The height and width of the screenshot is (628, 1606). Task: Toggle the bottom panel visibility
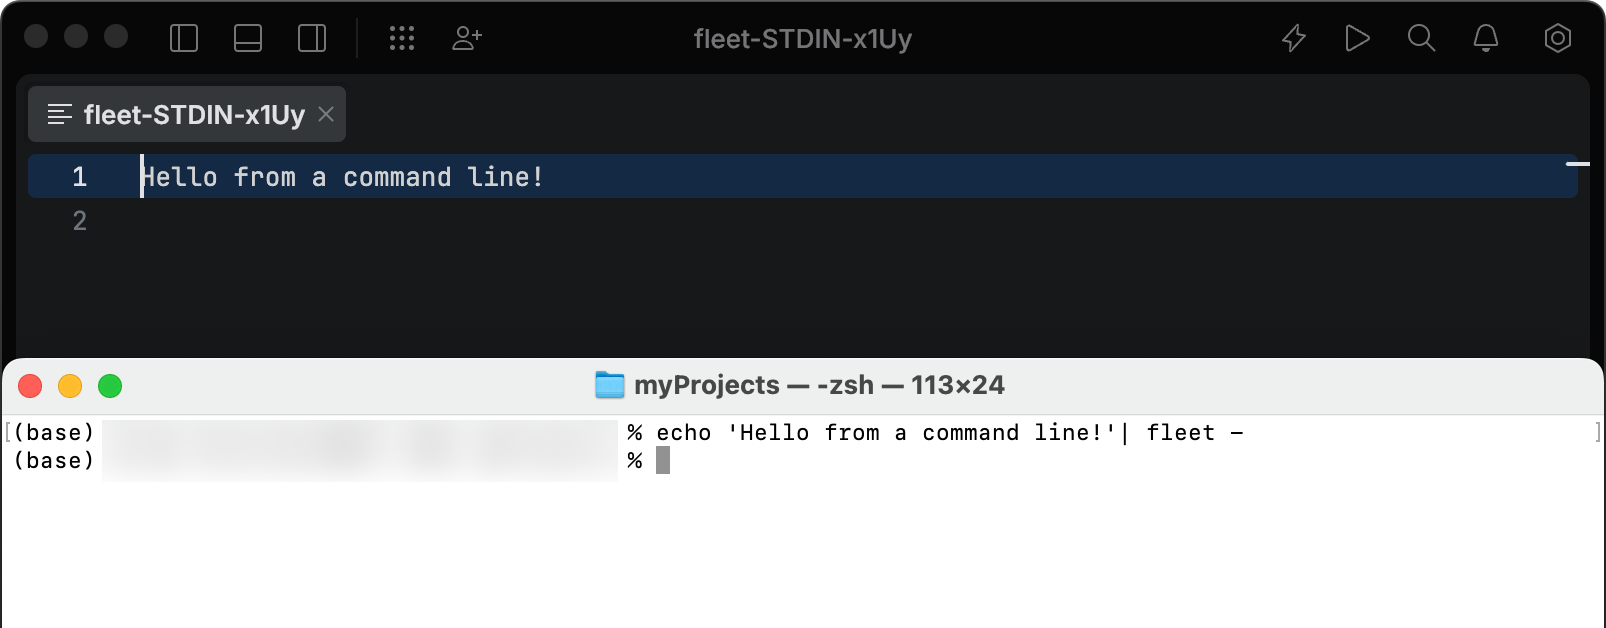[x=247, y=39]
